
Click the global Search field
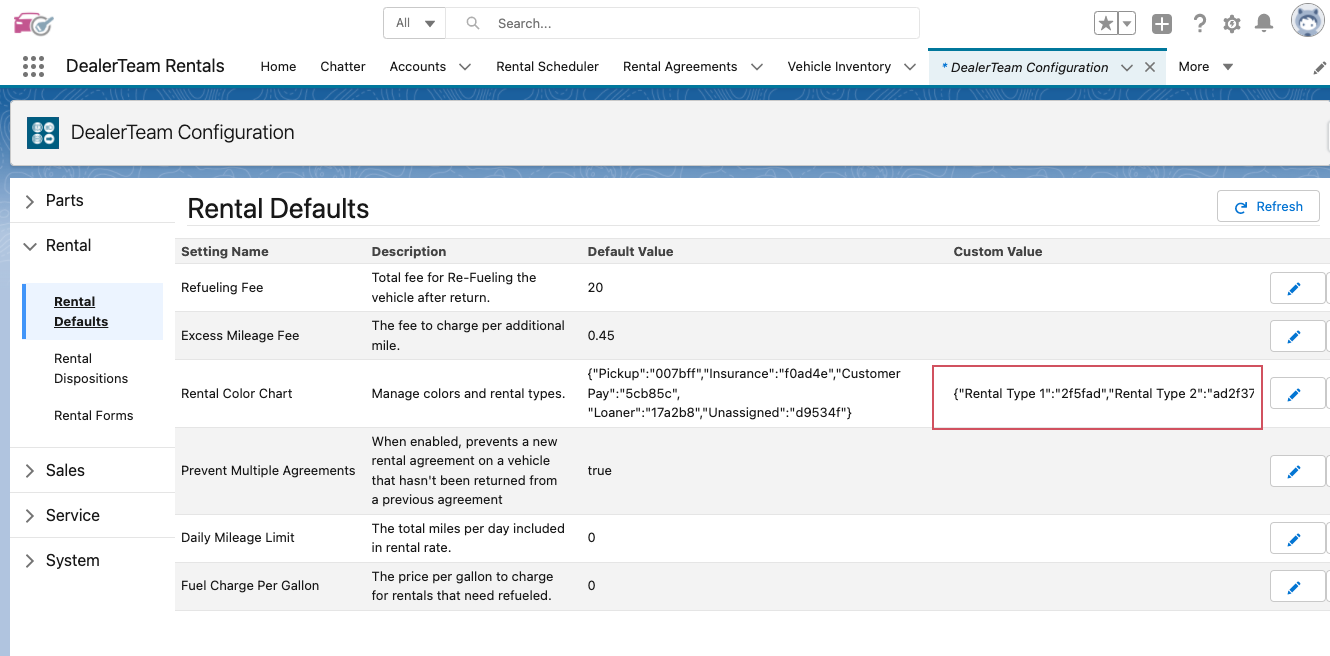(x=682, y=23)
